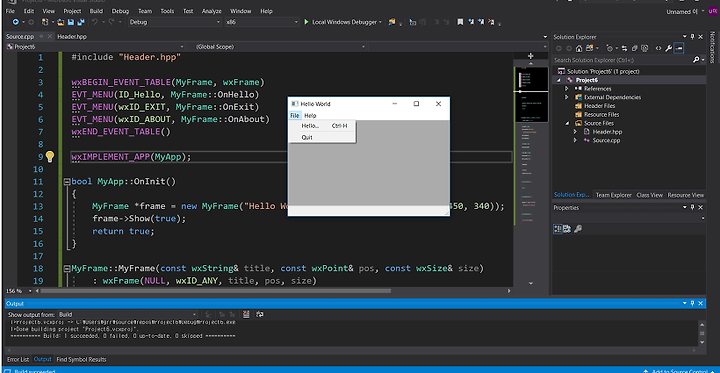
Task: Open the zoom percentage dropdown
Action: (30, 291)
